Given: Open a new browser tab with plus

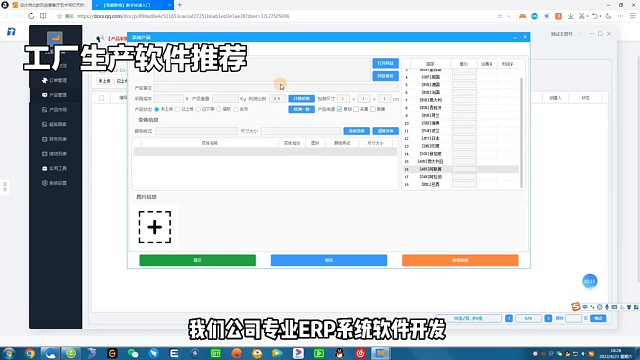Looking at the screenshot, I should click(x=180, y=5).
